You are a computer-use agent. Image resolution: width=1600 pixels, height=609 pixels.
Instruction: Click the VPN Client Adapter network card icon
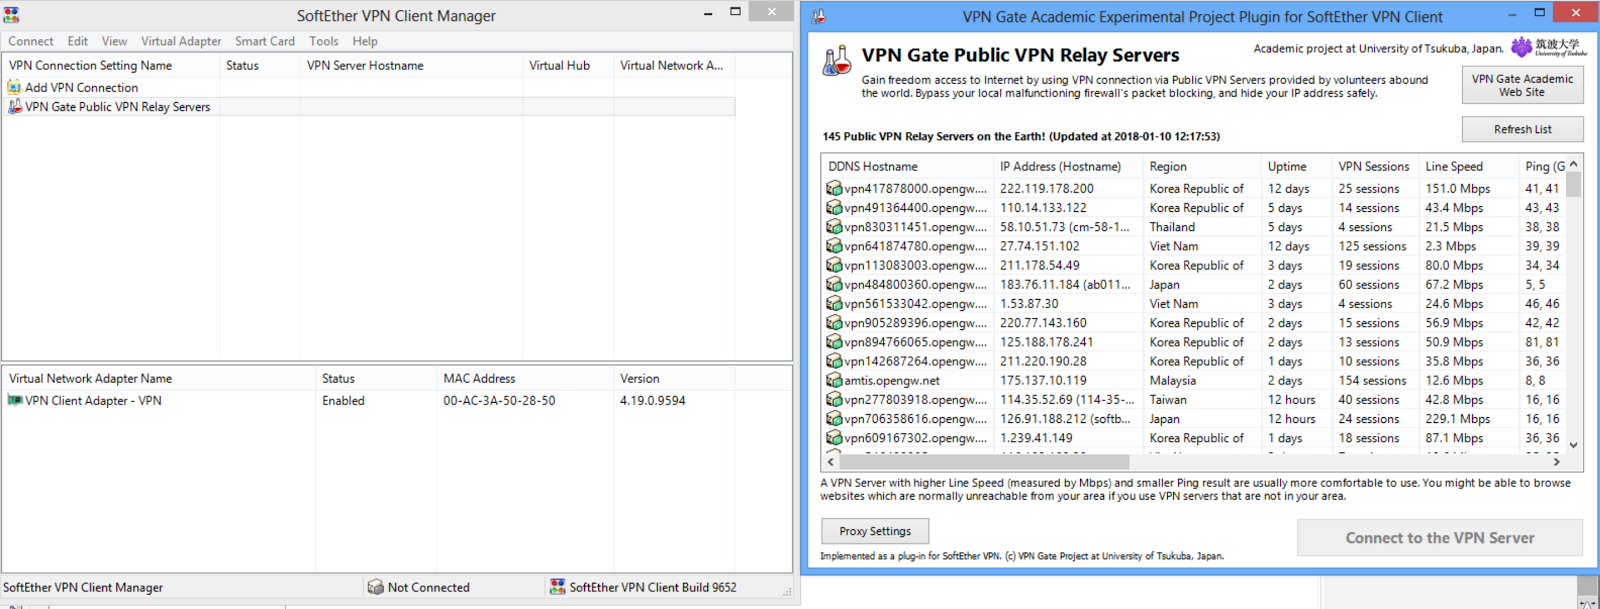[x=14, y=400]
